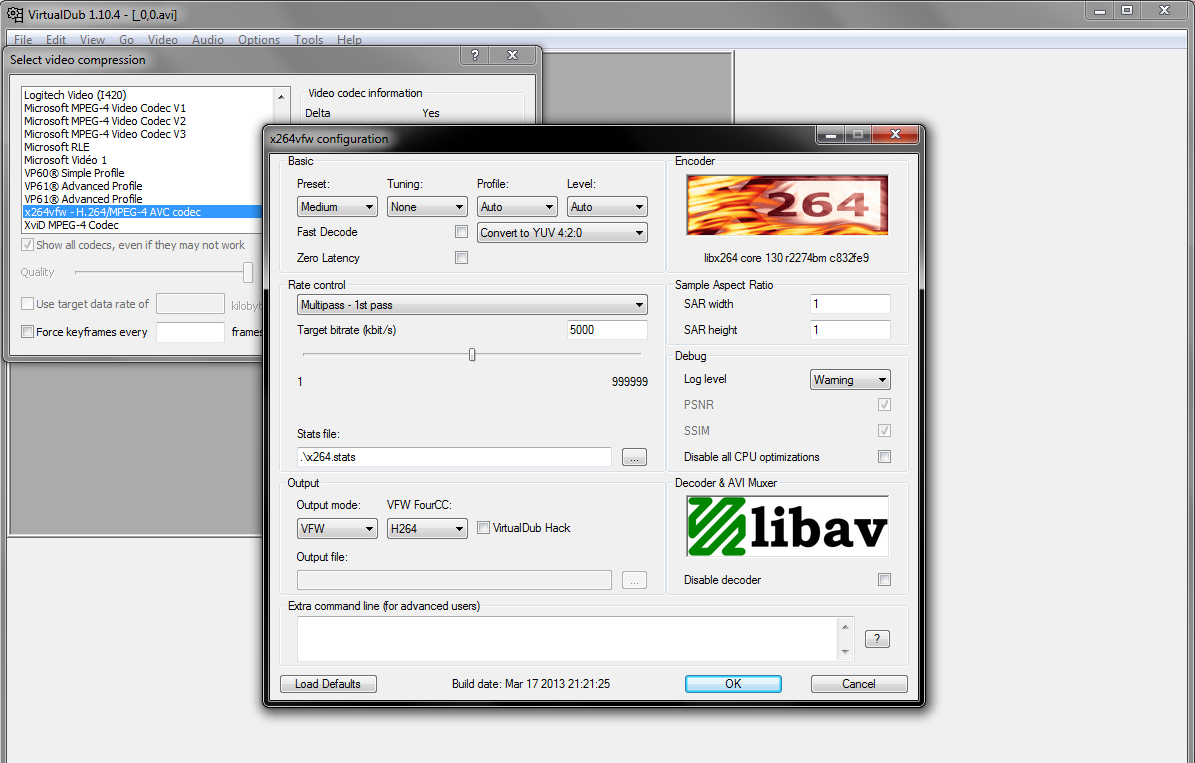This screenshot has width=1195, height=763.
Task: Click the Cancel button in x264vfw dialog
Action: point(859,684)
